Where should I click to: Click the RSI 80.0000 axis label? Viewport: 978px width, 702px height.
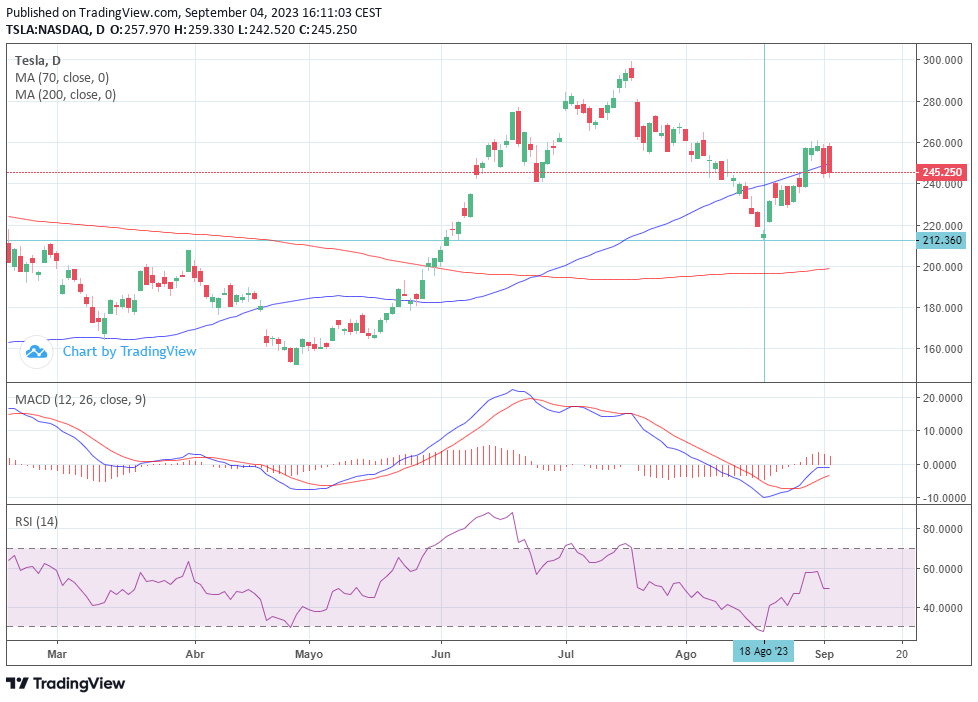click(944, 529)
